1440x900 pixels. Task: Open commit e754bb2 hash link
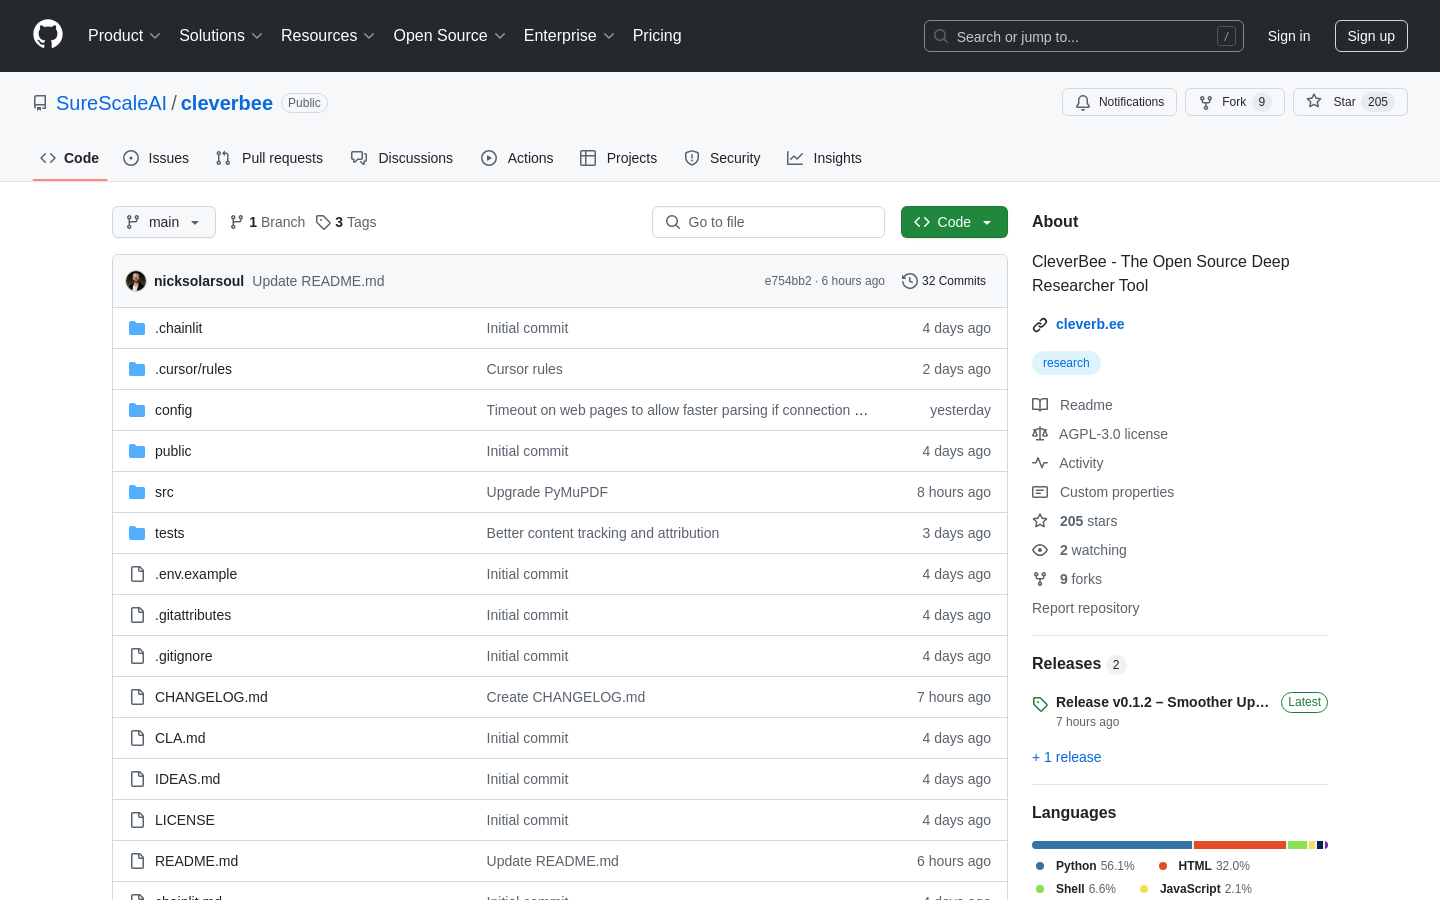tap(788, 281)
